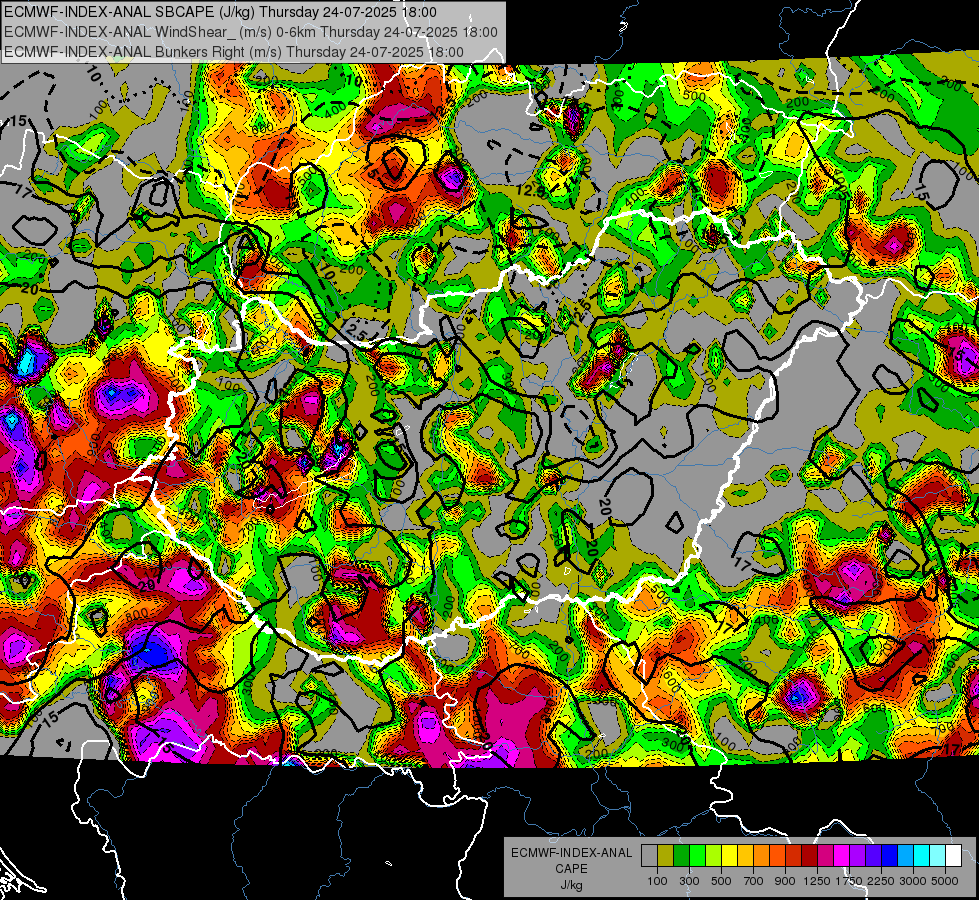Click the 300 tick label in the legend bar
The width and height of the screenshot is (979, 900).
coord(689,881)
